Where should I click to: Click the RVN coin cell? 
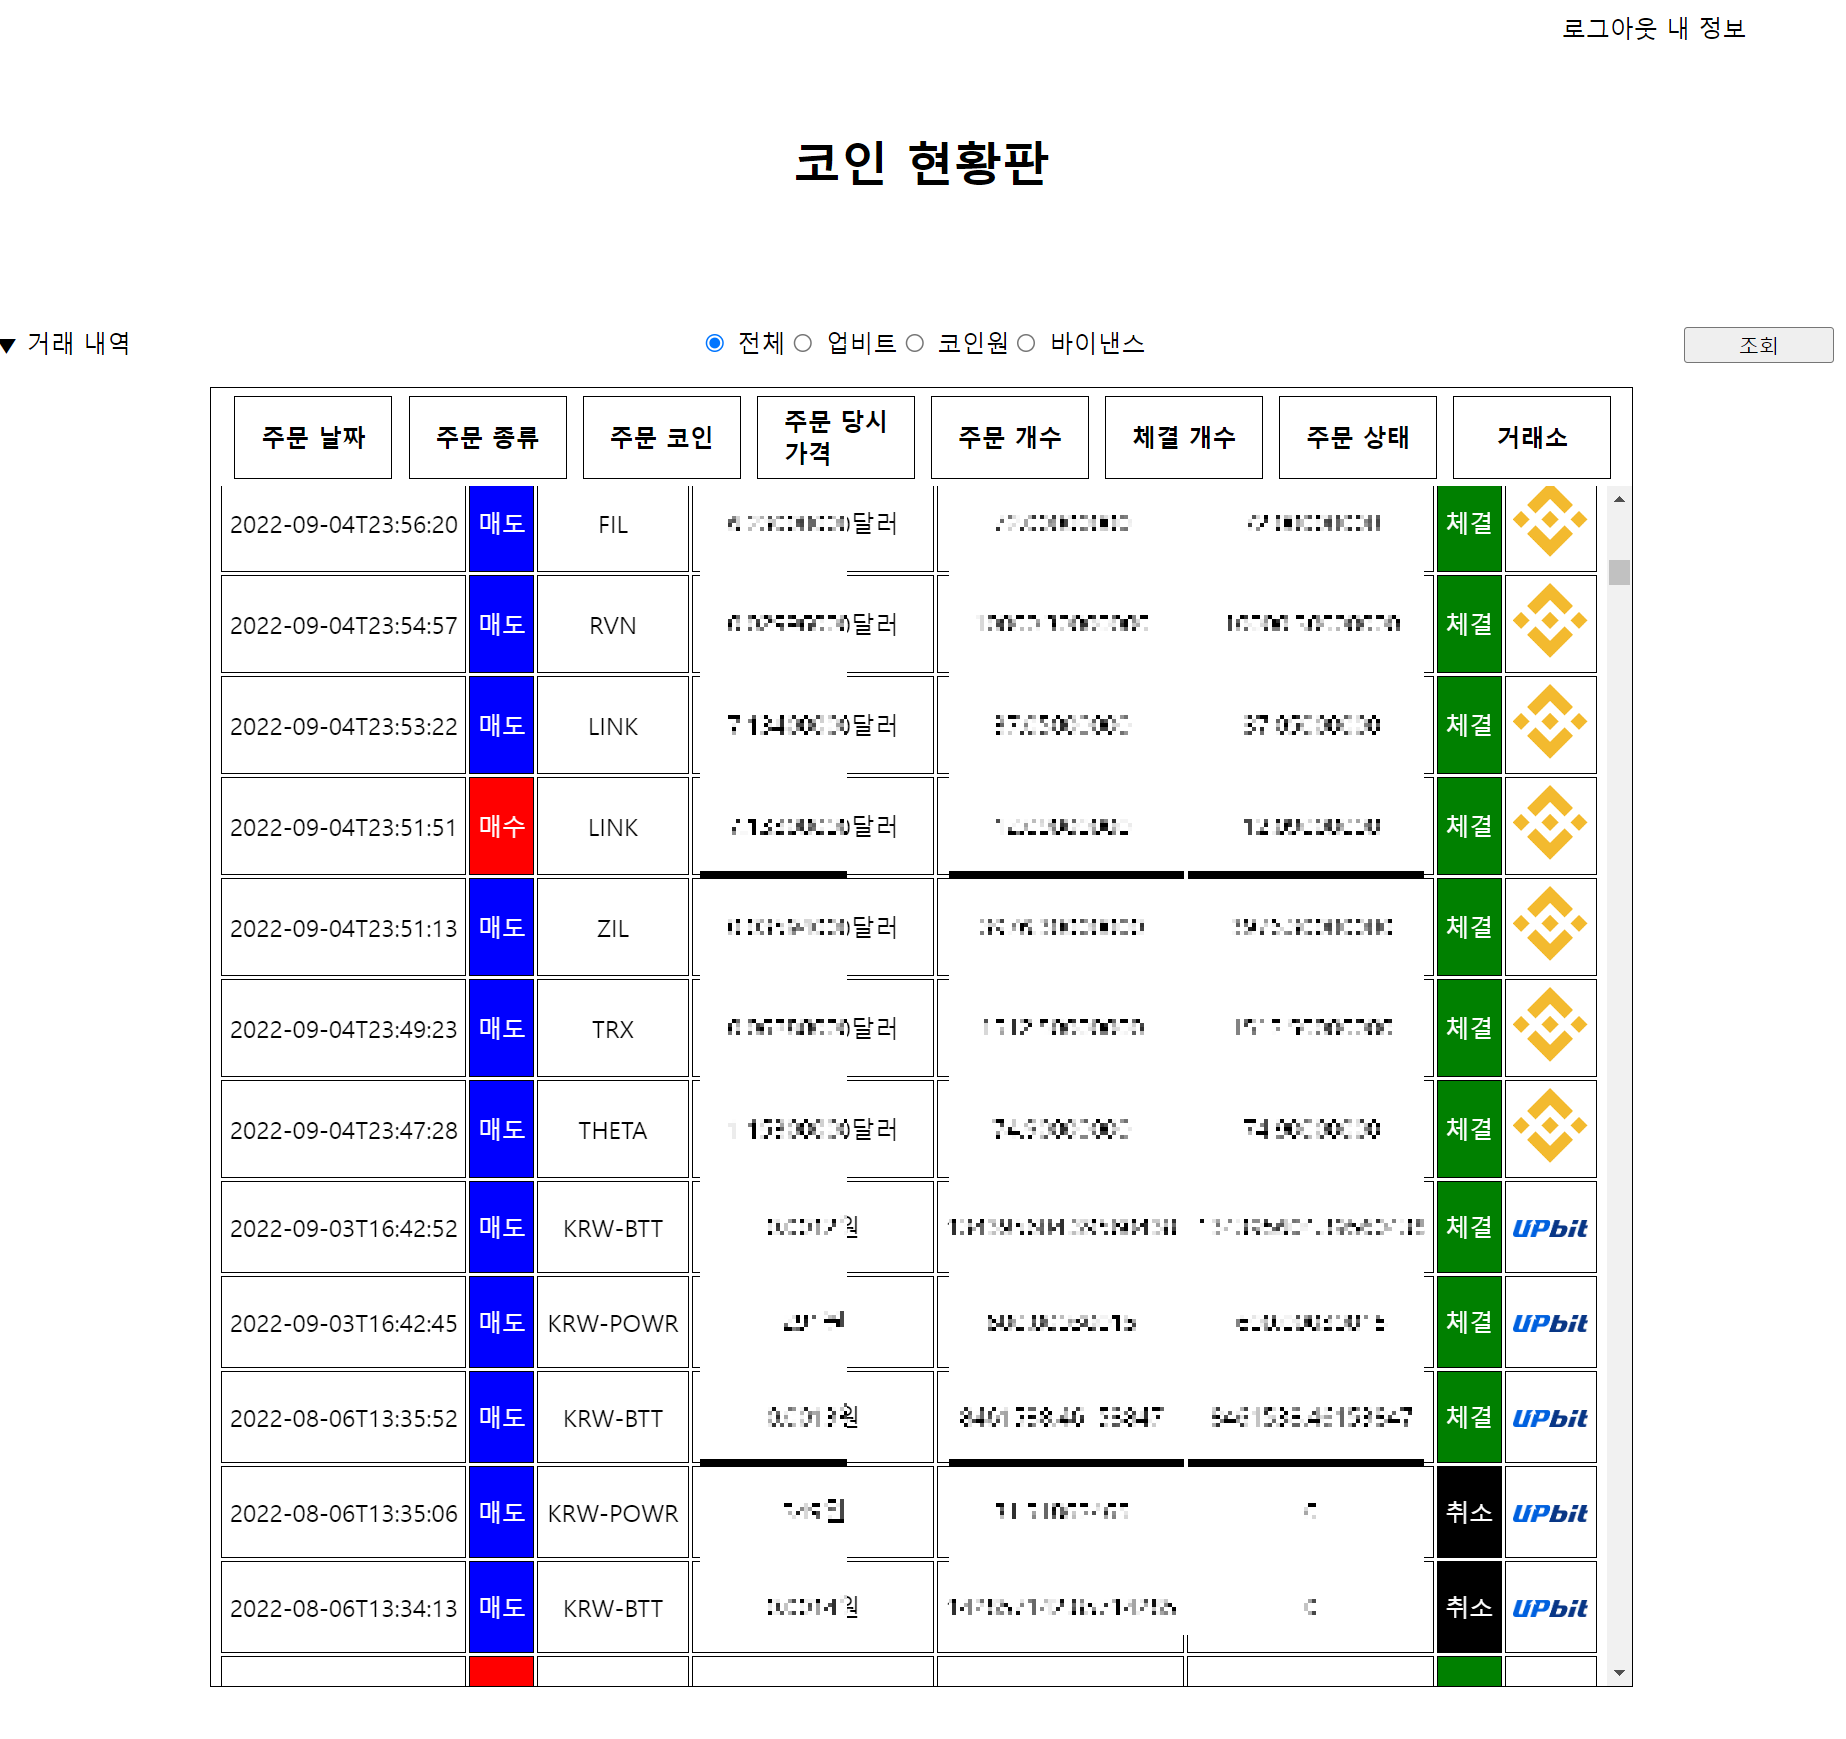tap(613, 626)
